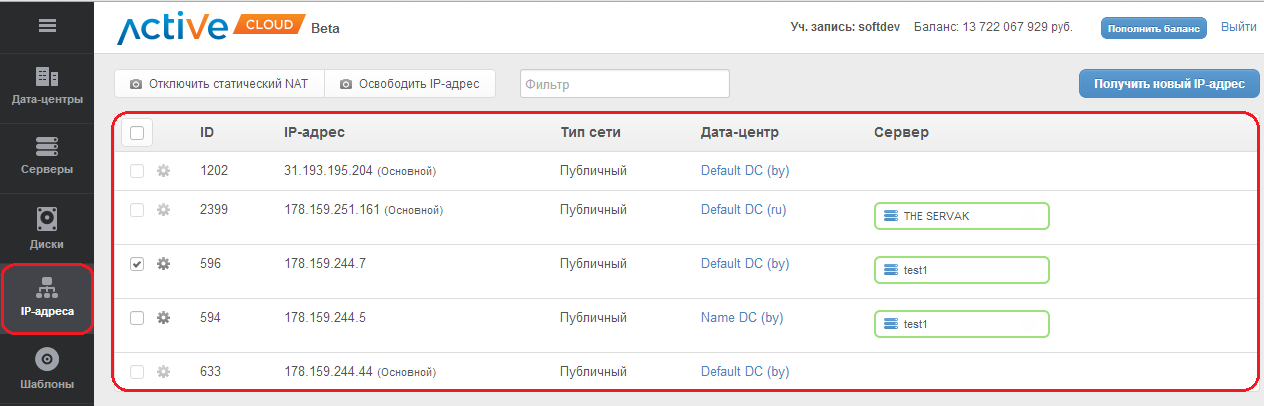
Task: Click the Active Cloud logo
Action: coord(211,28)
